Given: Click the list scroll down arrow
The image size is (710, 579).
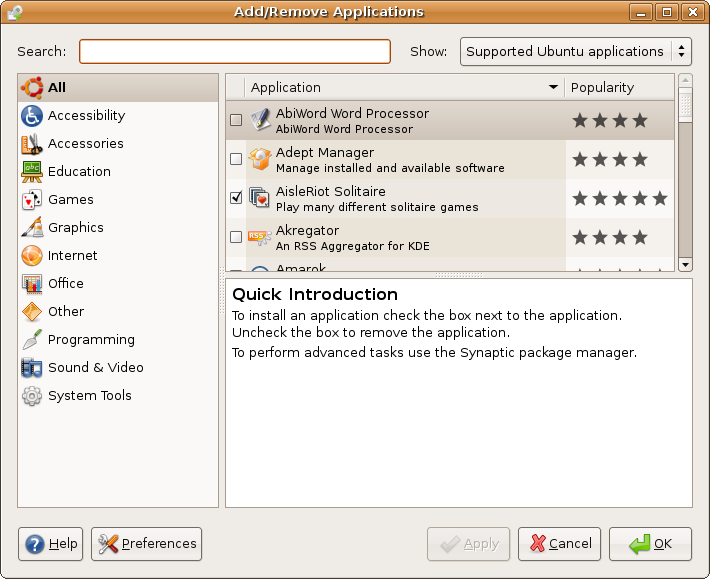Looking at the screenshot, I should click(x=685, y=264).
